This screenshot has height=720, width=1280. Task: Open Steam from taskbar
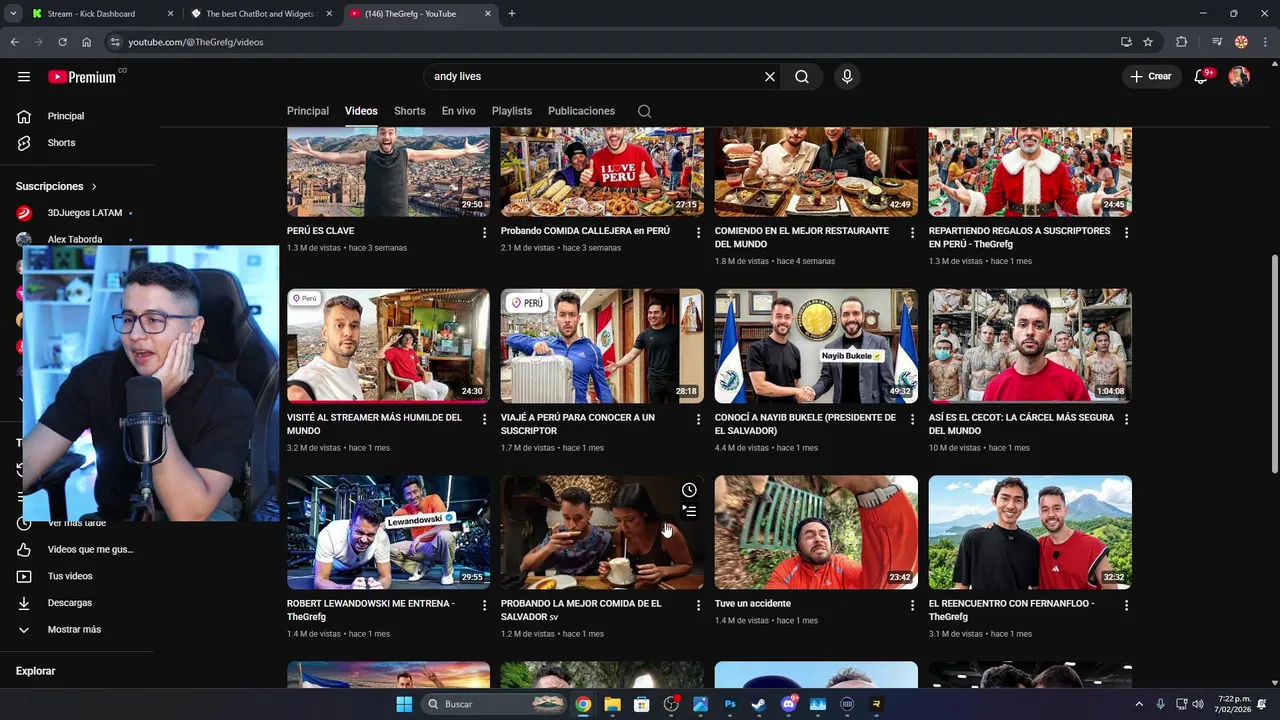759,704
